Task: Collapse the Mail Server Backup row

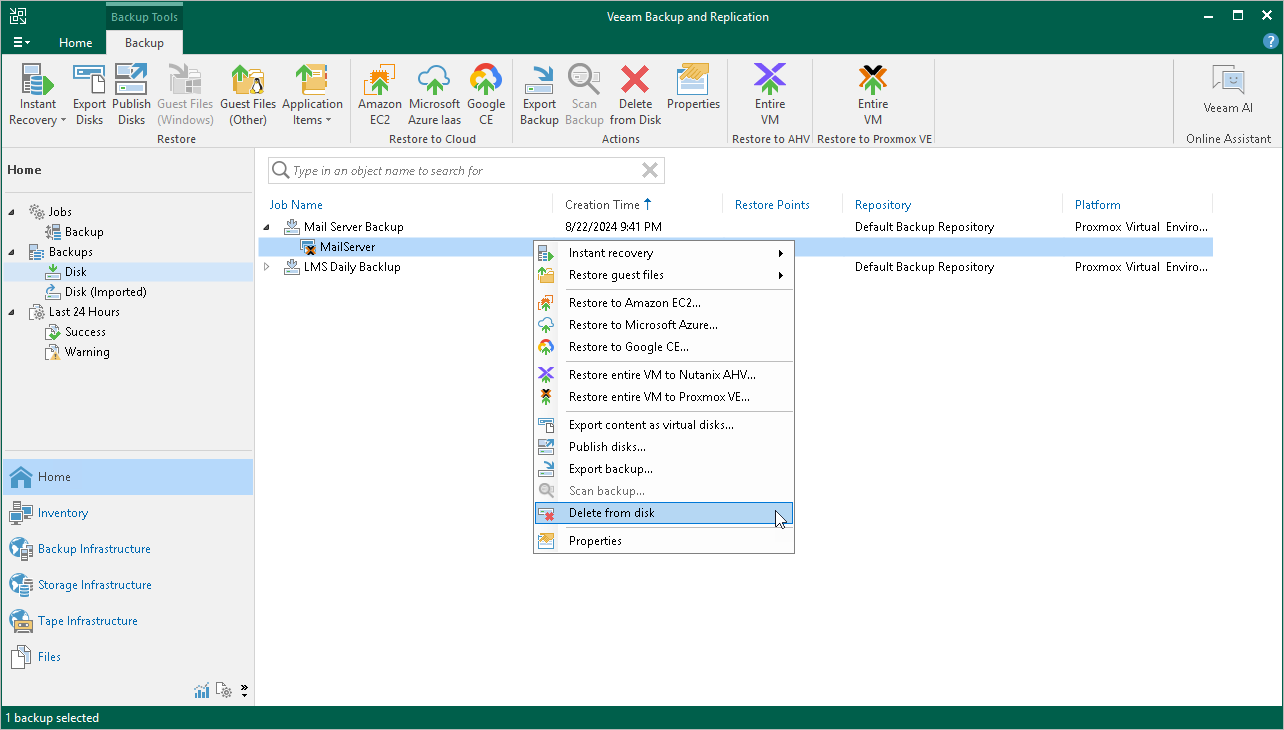Action: tap(267, 227)
